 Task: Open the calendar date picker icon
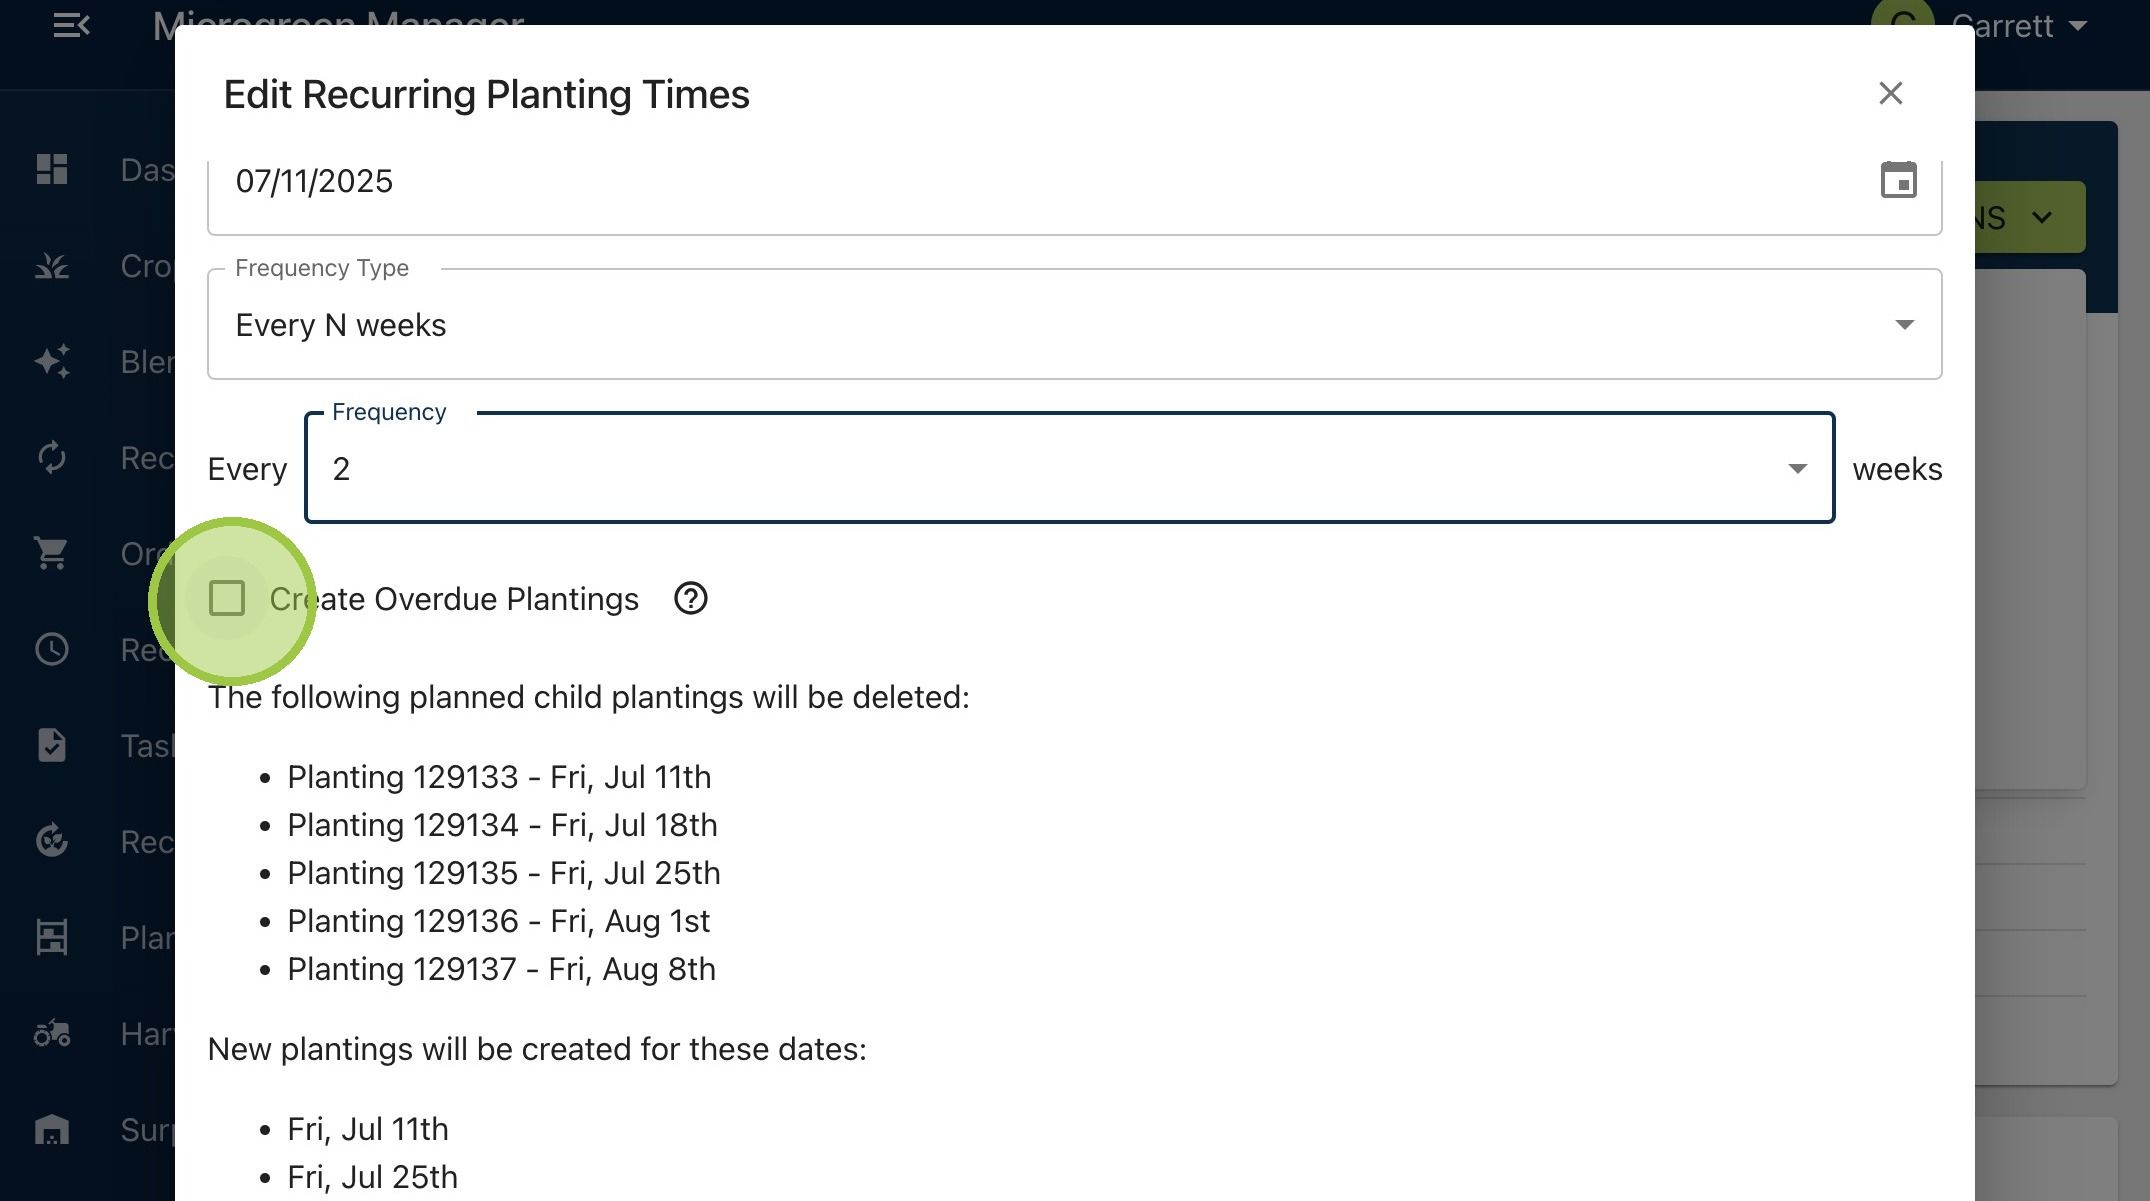click(1898, 180)
